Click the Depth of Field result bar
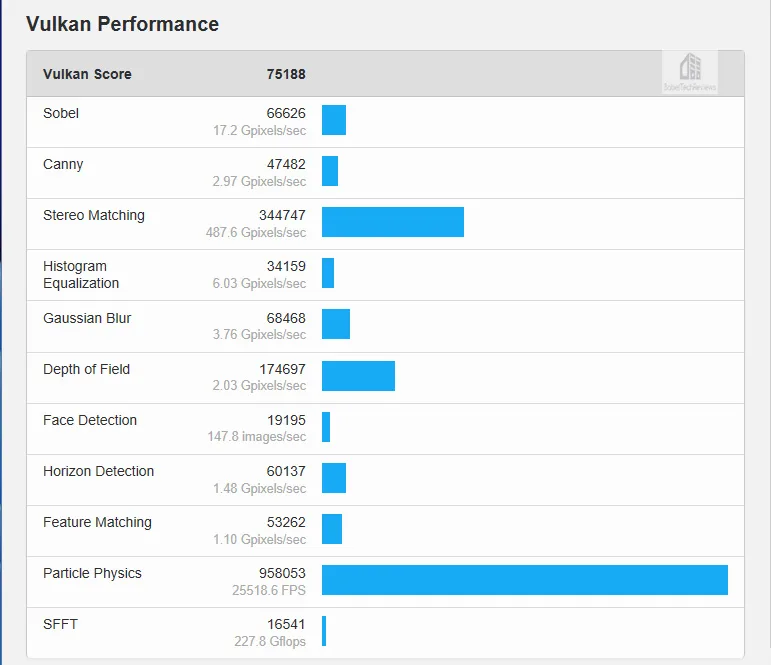Viewport: 771px width, 665px height. coord(358,376)
